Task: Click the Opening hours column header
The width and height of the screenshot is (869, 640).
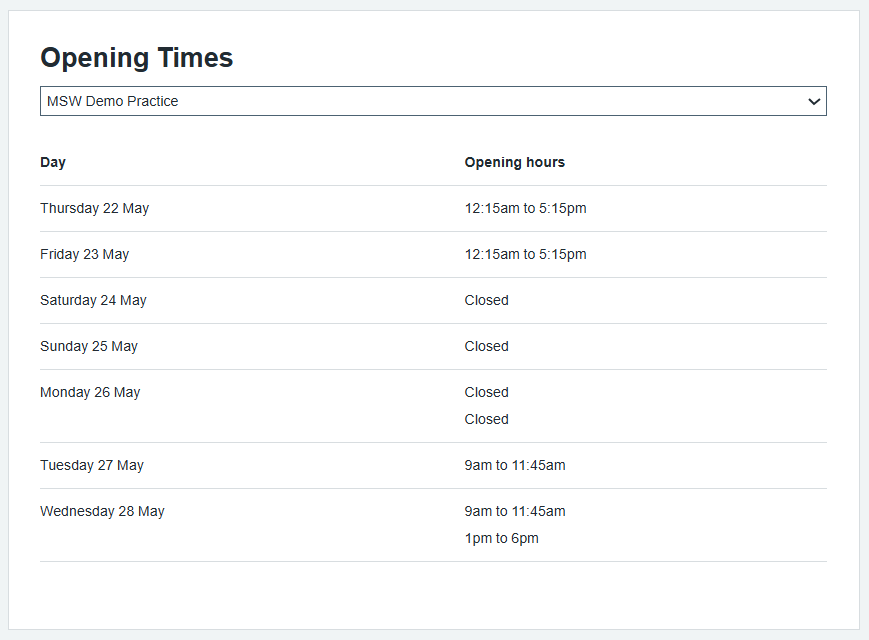Action: 514,162
